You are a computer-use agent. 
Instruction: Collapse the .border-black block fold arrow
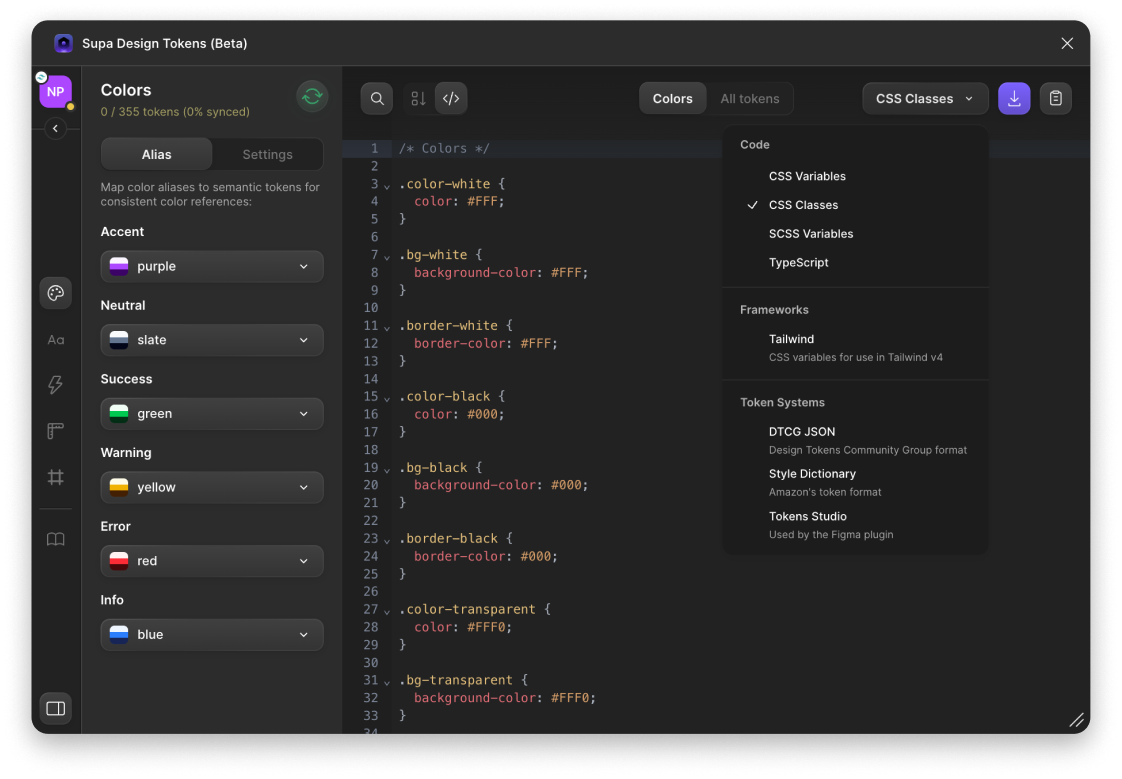click(x=386, y=540)
